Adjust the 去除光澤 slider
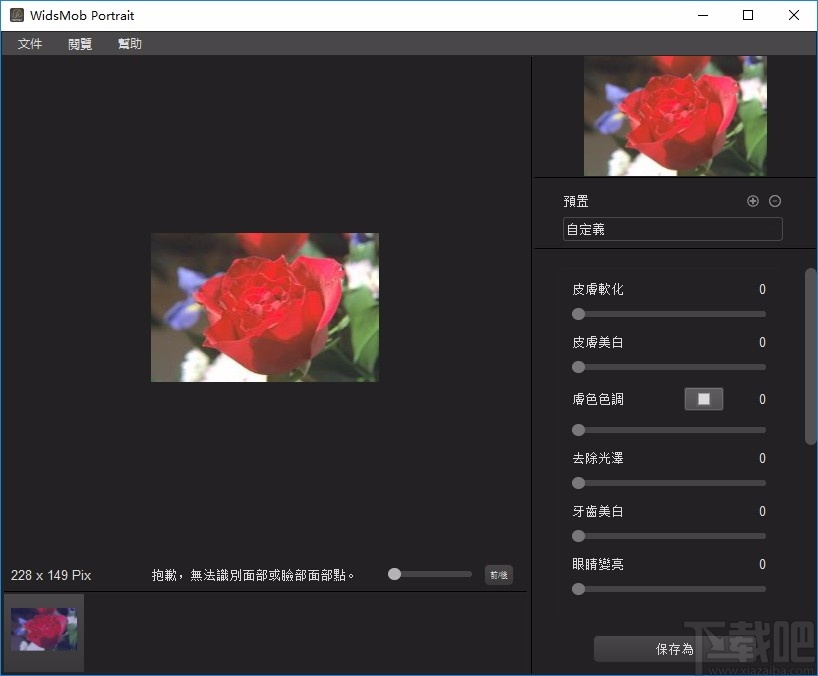Image resolution: width=818 pixels, height=676 pixels. (x=671, y=483)
